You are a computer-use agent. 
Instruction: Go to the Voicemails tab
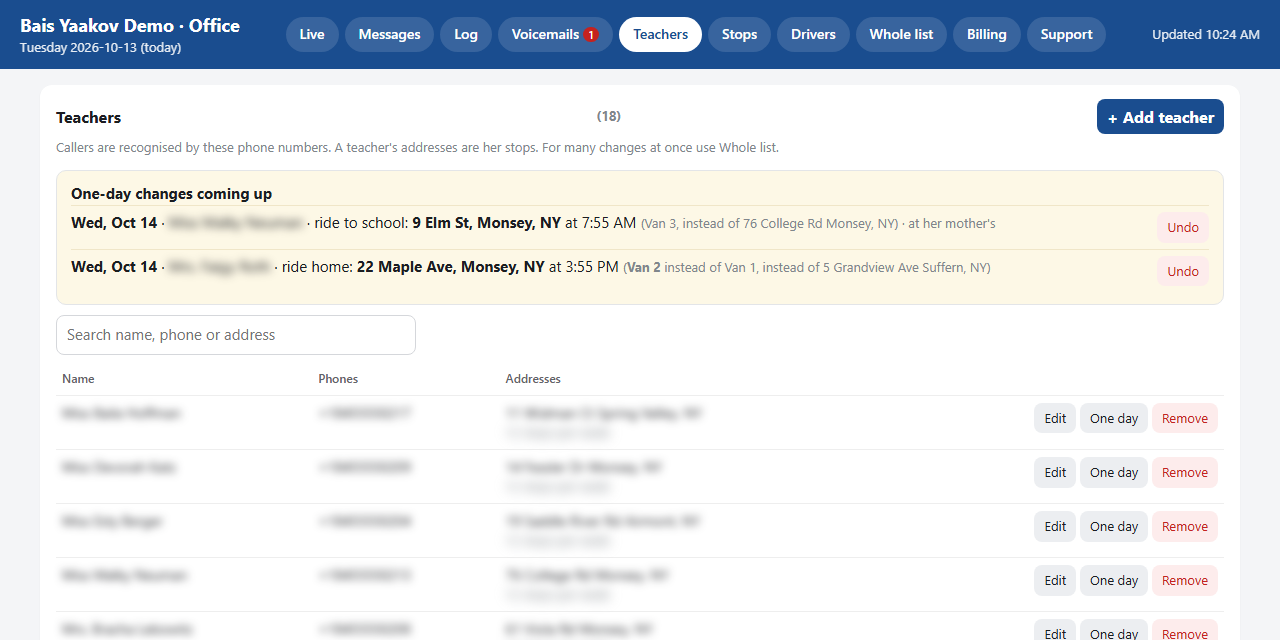coord(555,34)
